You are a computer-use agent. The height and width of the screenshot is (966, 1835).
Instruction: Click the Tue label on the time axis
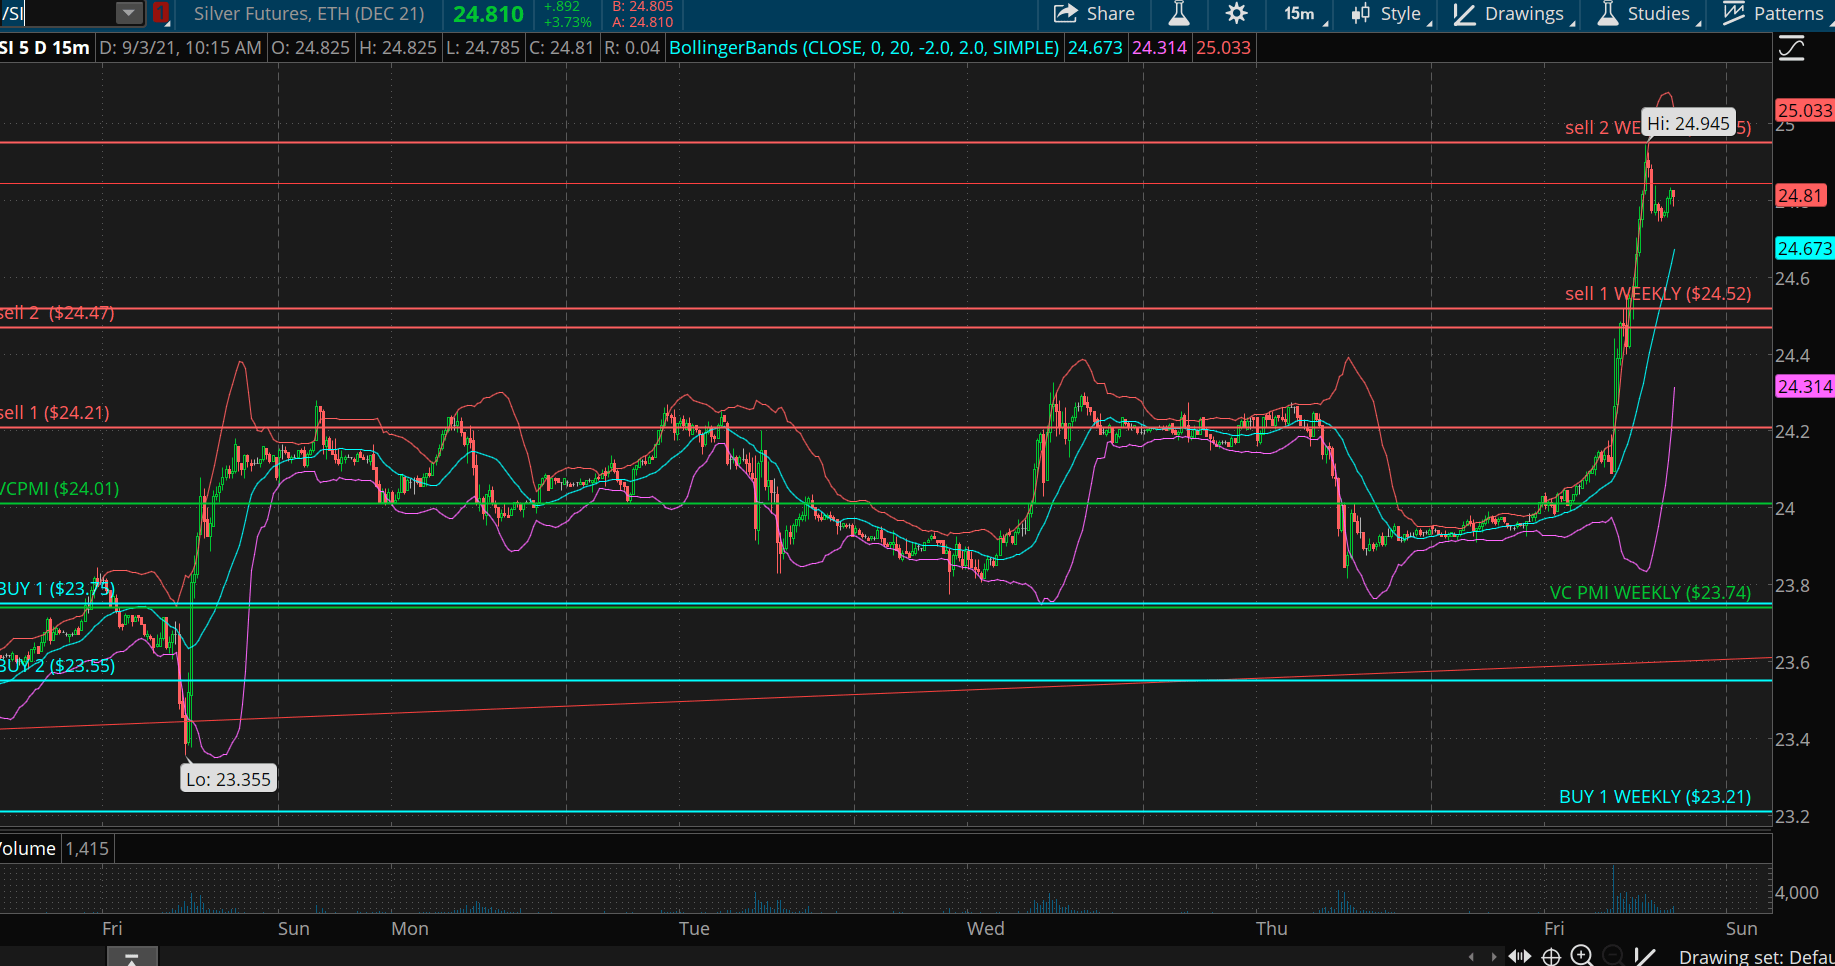pos(694,929)
